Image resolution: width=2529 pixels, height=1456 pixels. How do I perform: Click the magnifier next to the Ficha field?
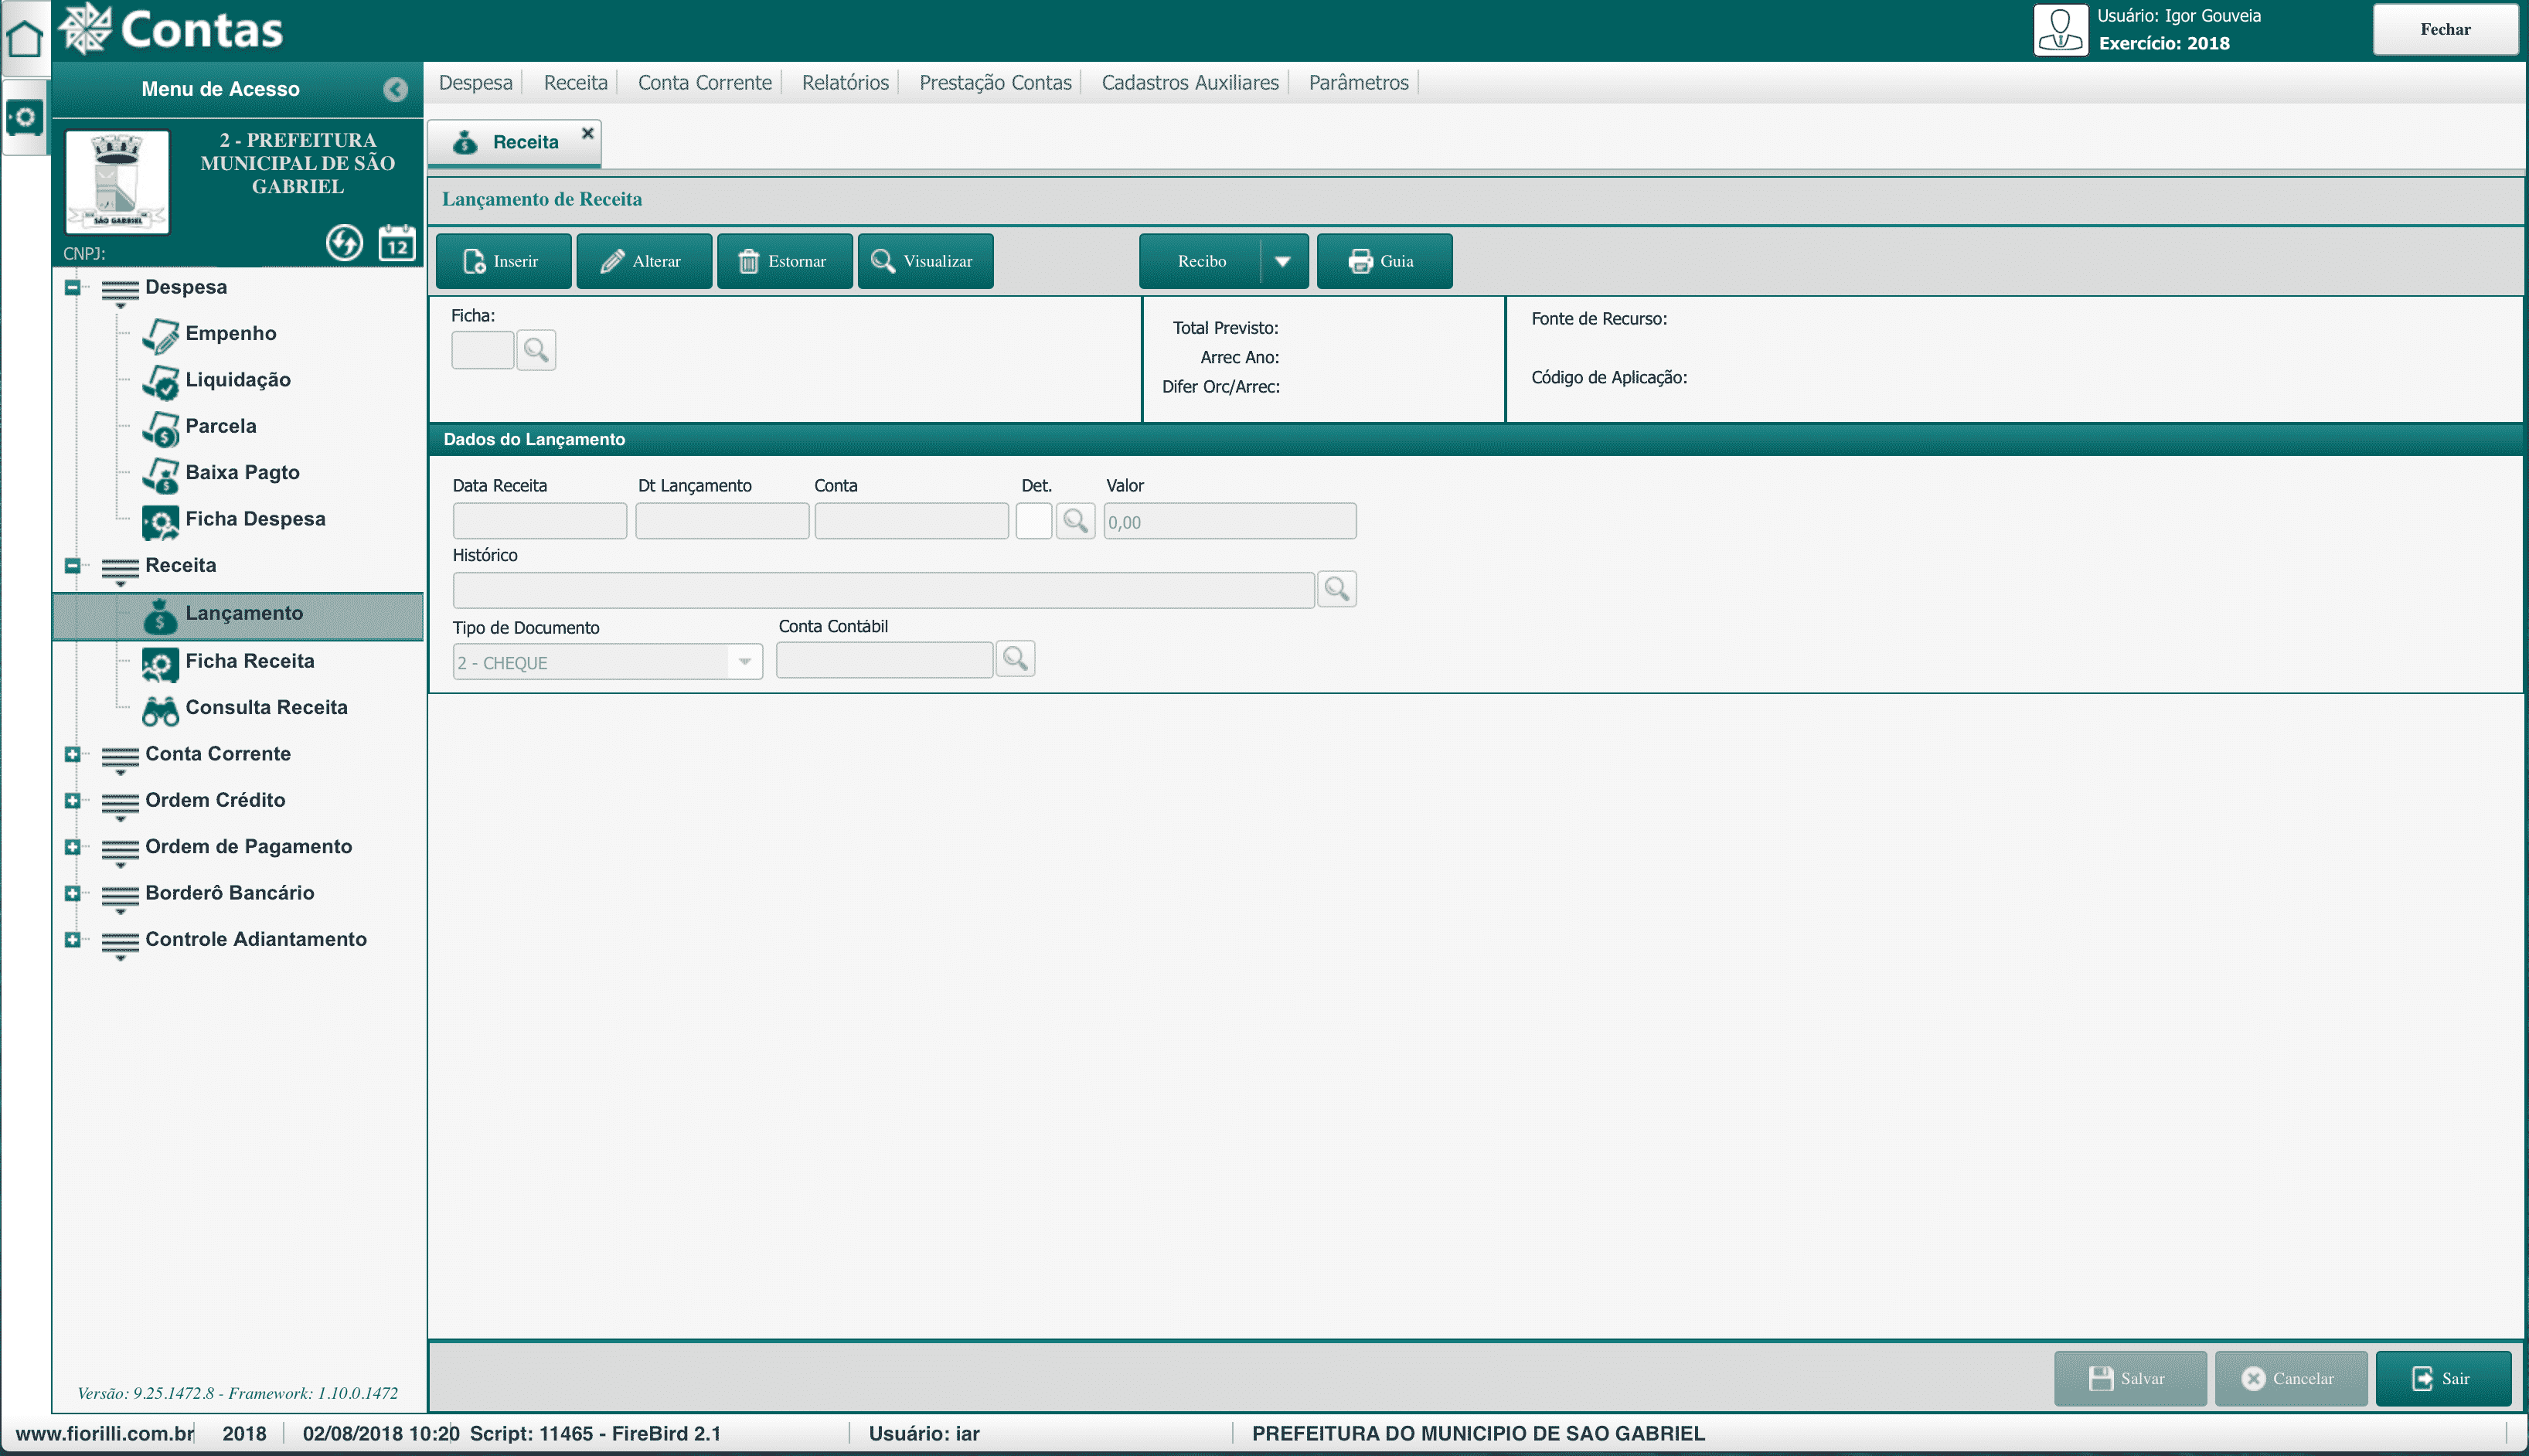[536, 350]
